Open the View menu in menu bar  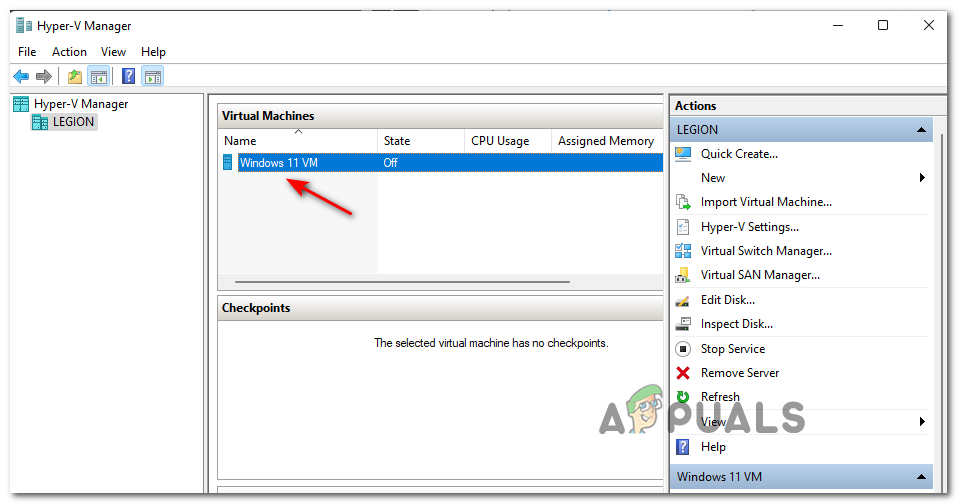click(x=113, y=52)
